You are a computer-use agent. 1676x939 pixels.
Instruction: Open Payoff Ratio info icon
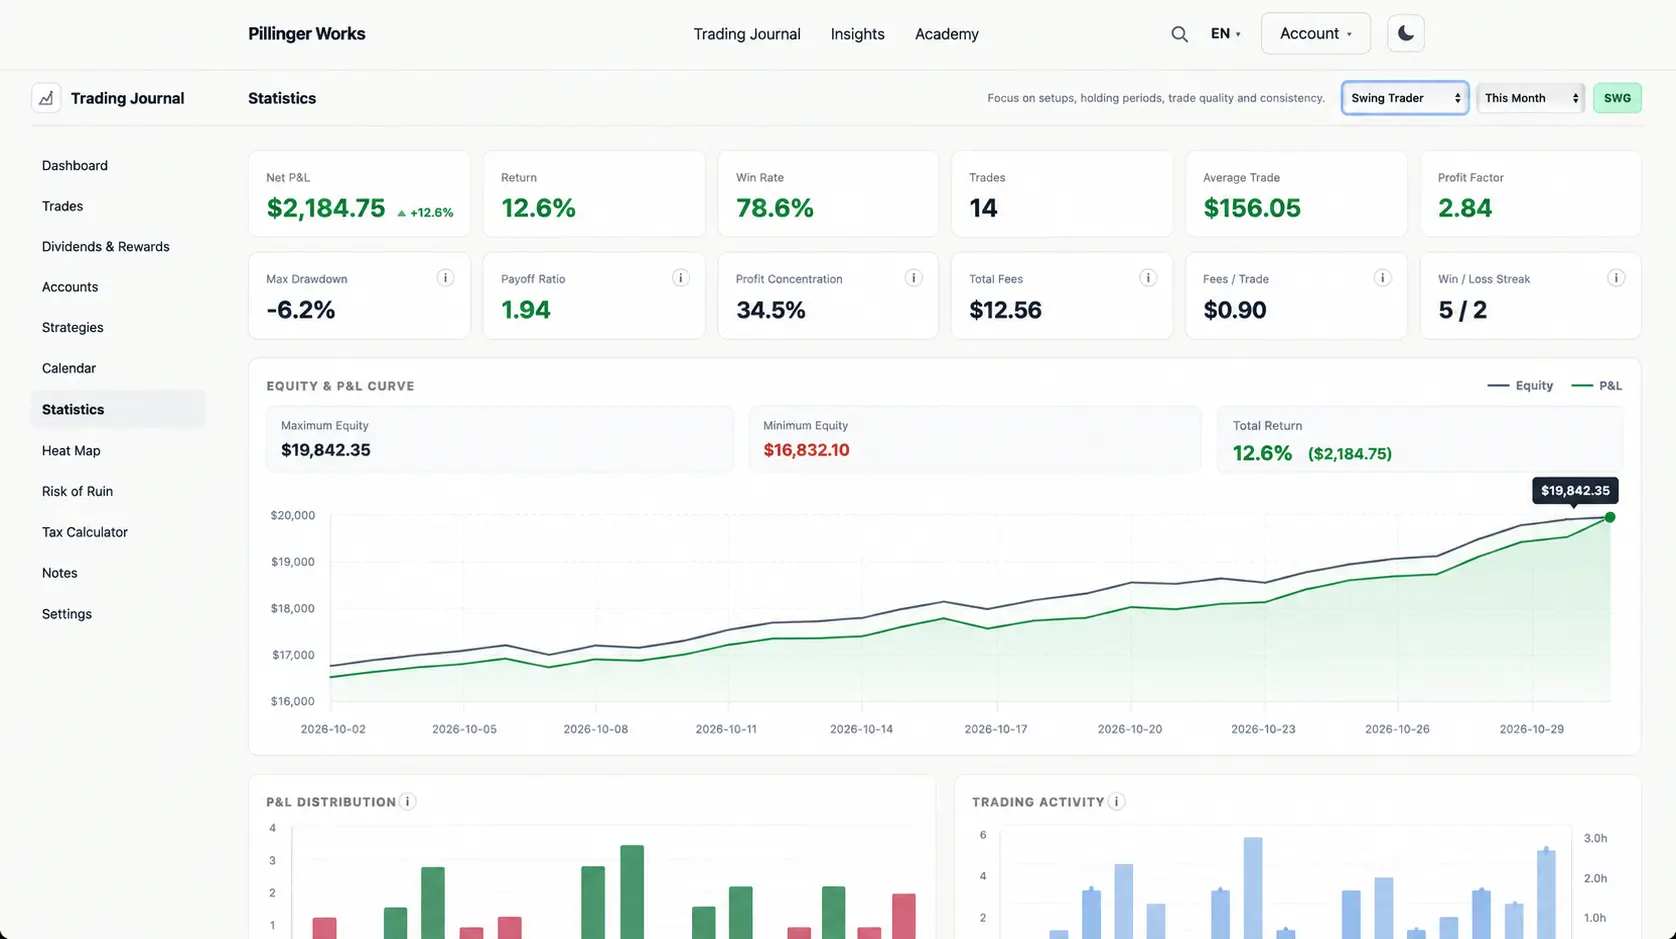pyautogui.click(x=680, y=278)
